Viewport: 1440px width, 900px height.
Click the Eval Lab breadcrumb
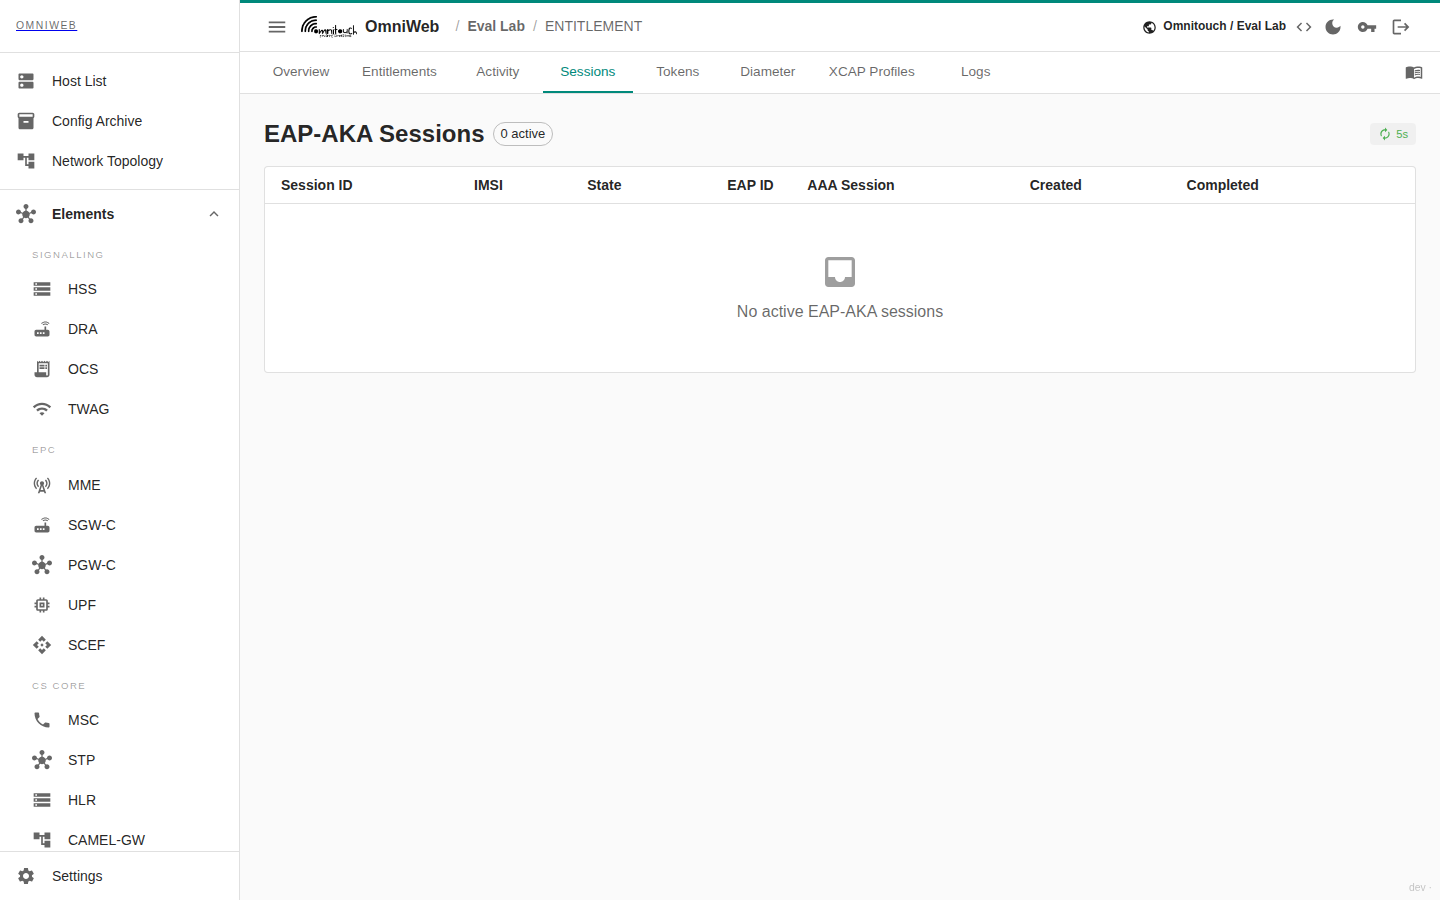(496, 26)
